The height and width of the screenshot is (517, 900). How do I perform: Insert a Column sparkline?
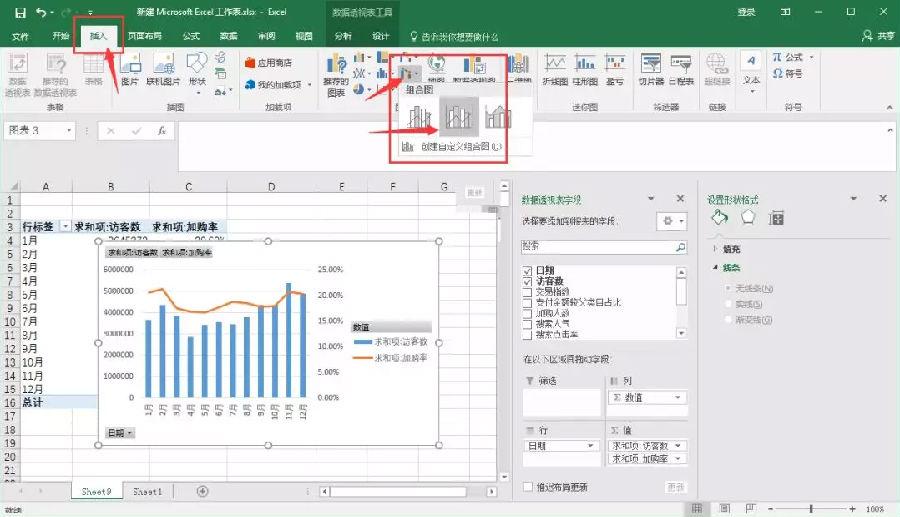(x=585, y=69)
